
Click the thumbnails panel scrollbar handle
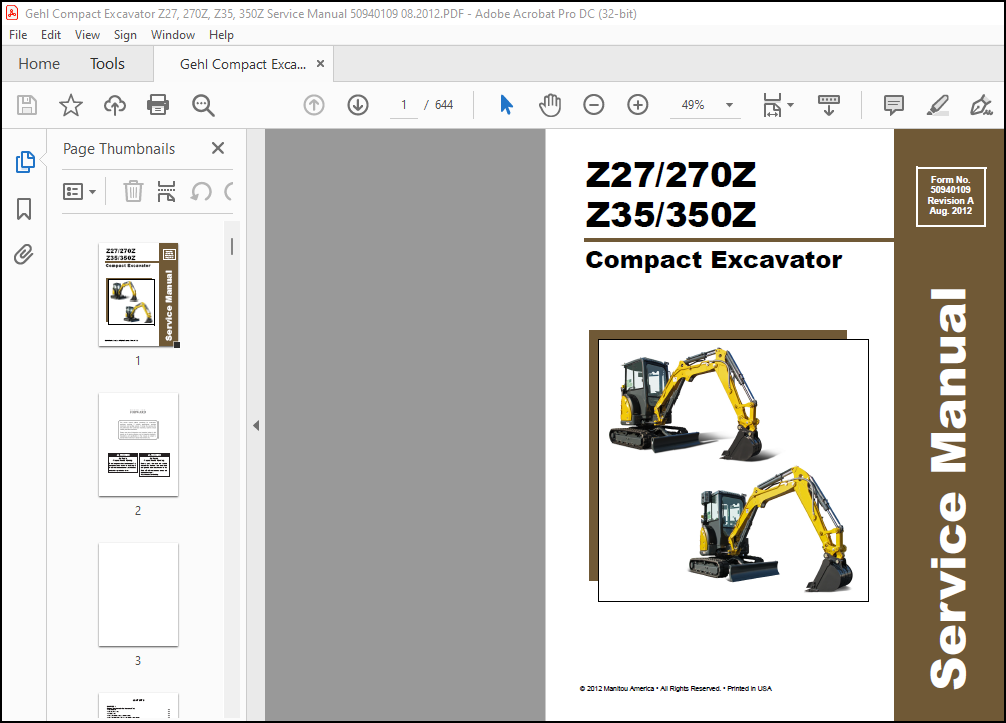point(232,246)
